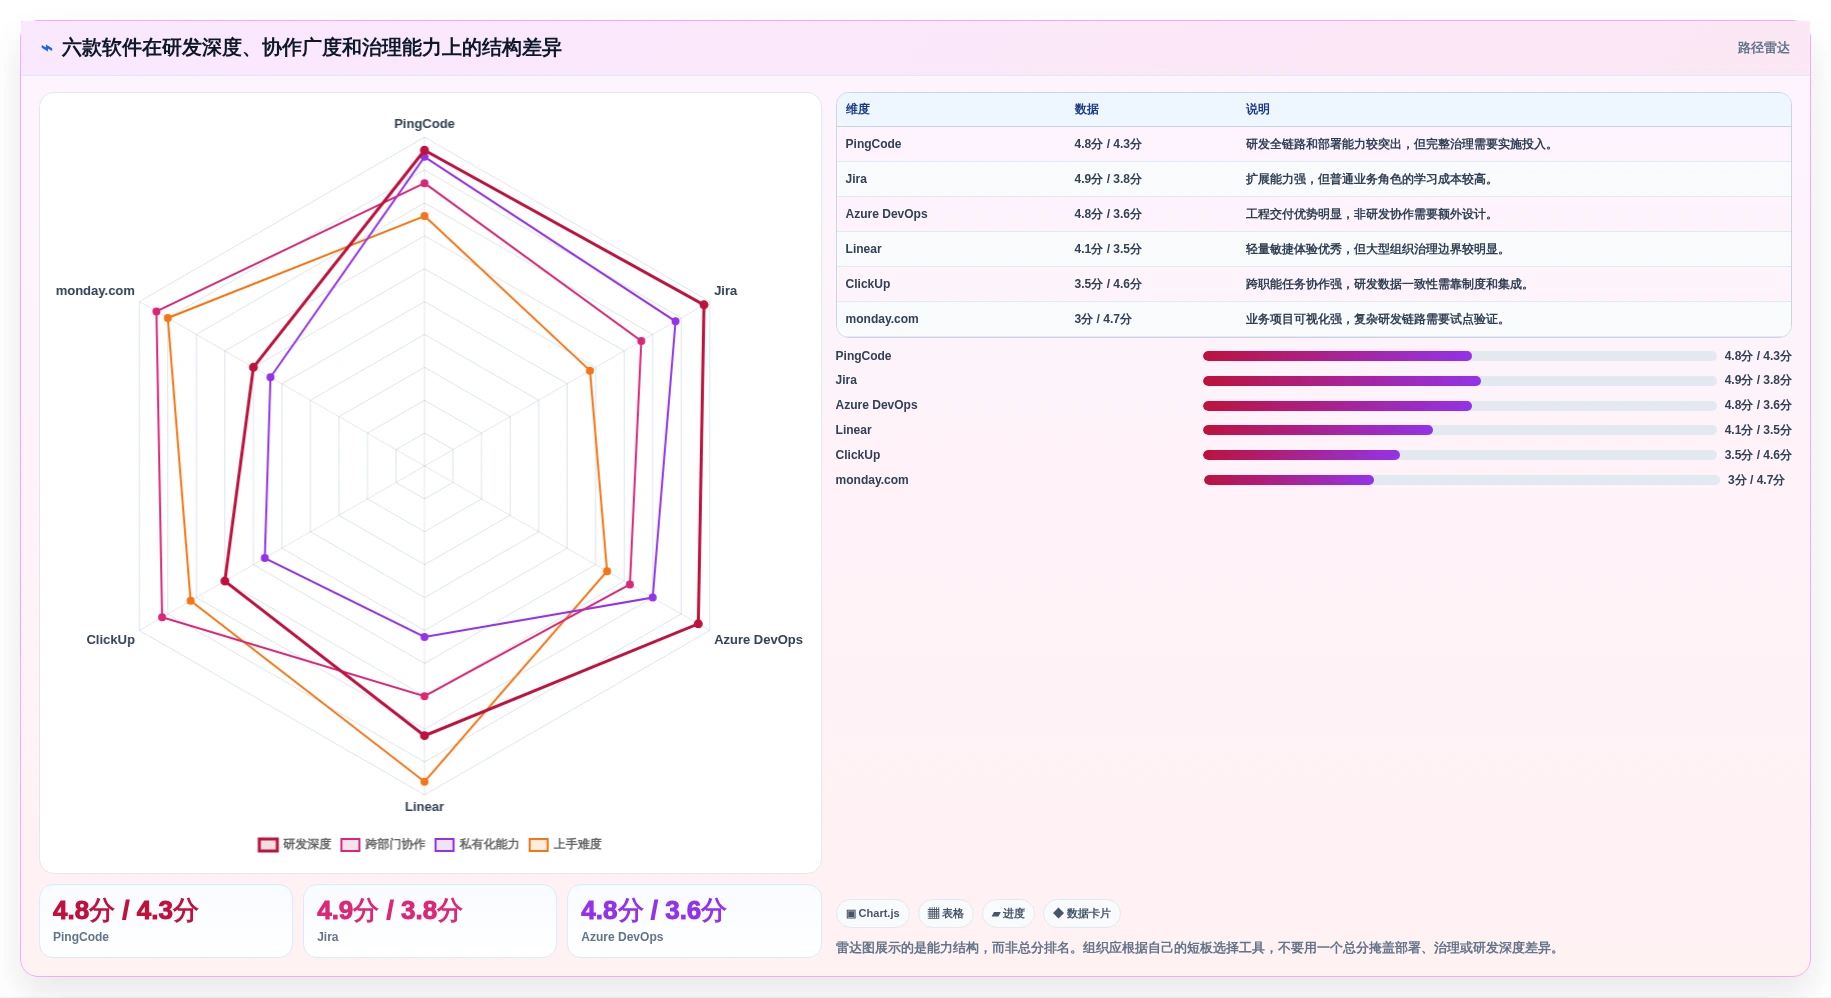Select the monday.com row in the table
This screenshot has height=998, width=1831.
coord(1313,319)
